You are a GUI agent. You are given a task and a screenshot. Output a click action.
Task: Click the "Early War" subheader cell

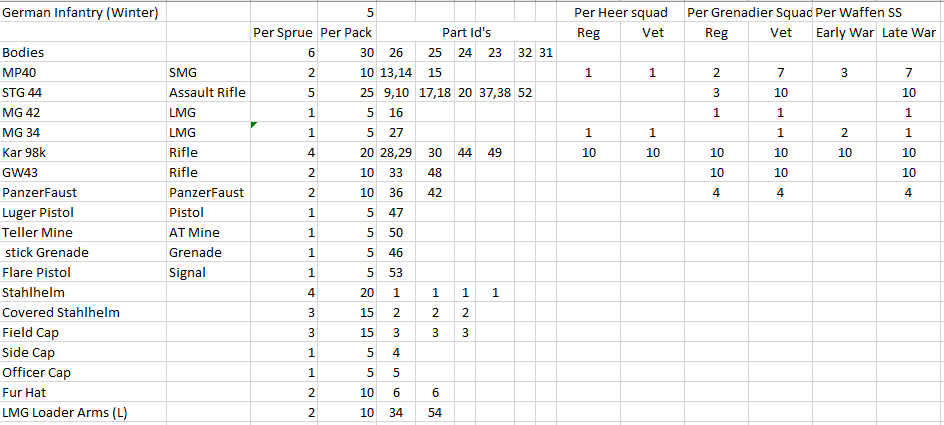click(844, 32)
